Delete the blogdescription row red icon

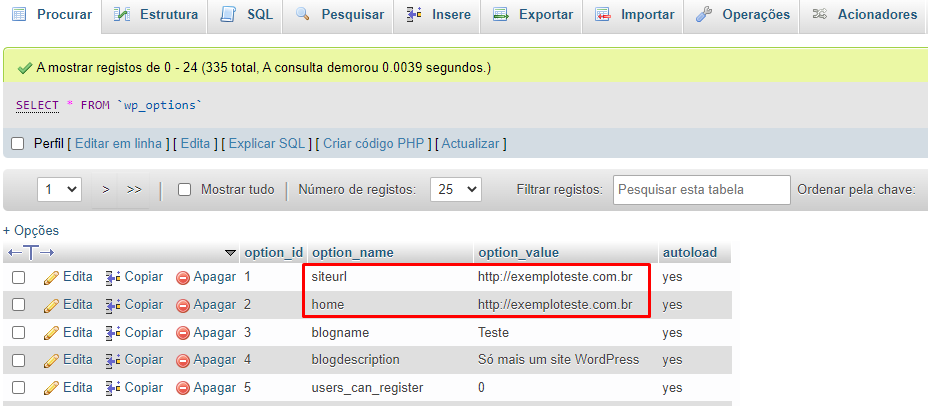(x=183, y=360)
